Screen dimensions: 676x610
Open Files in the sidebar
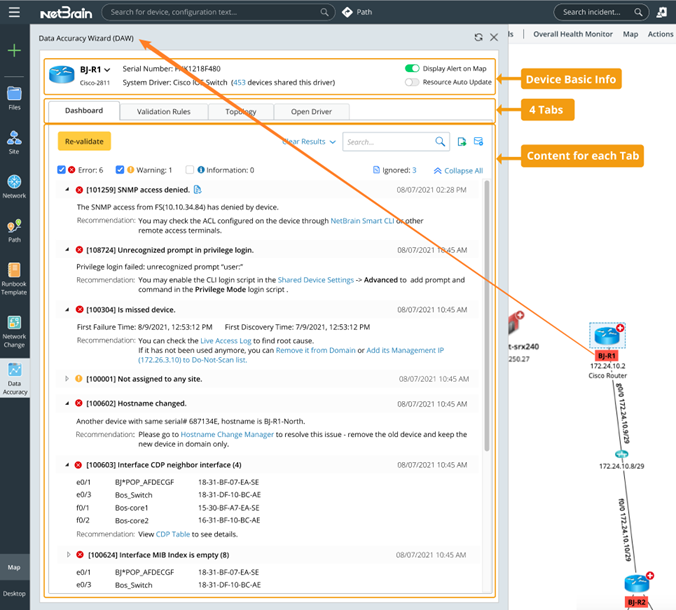14,98
